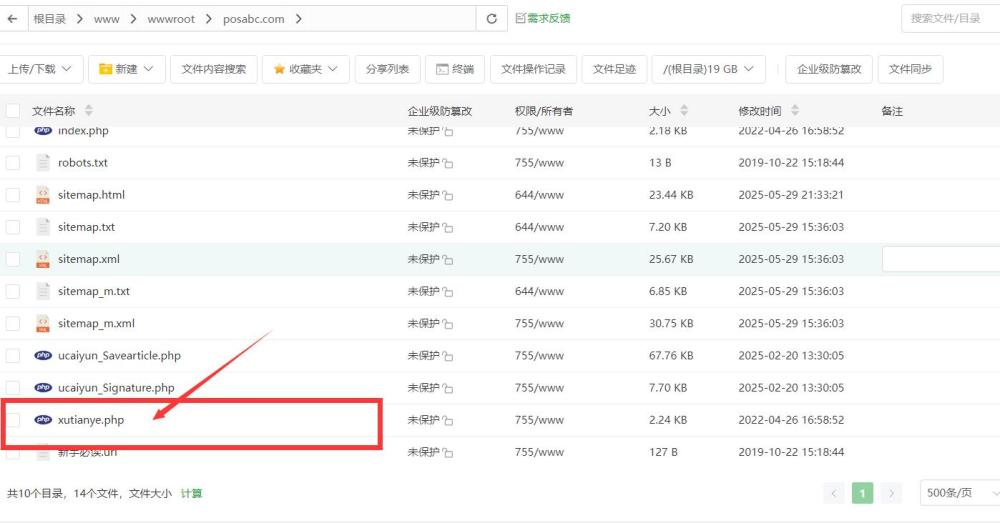The image size is (1000, 523).
Task: Refresh the directory with the reload icon
Action: point(491,18)
